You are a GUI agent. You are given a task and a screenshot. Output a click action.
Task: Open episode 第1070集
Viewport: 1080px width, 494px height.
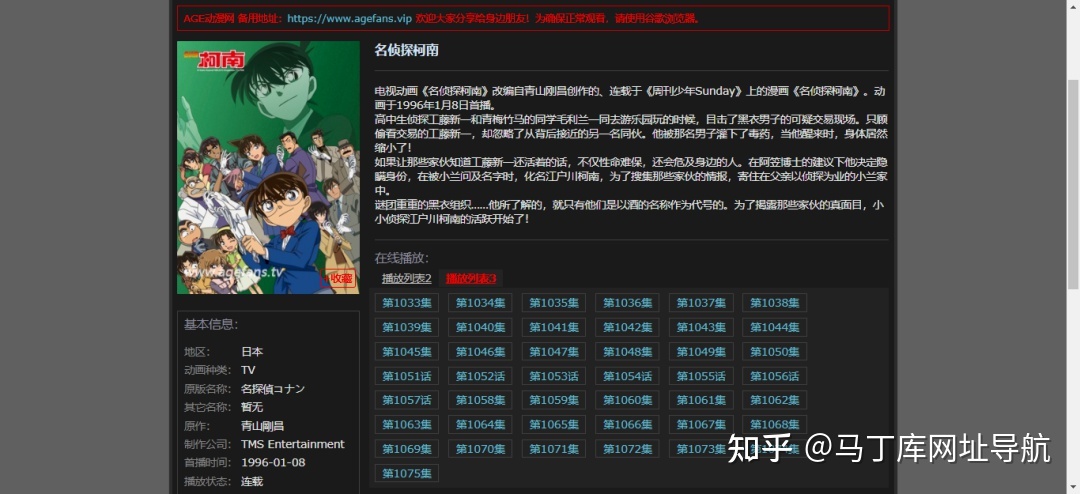tap(480, 449)
